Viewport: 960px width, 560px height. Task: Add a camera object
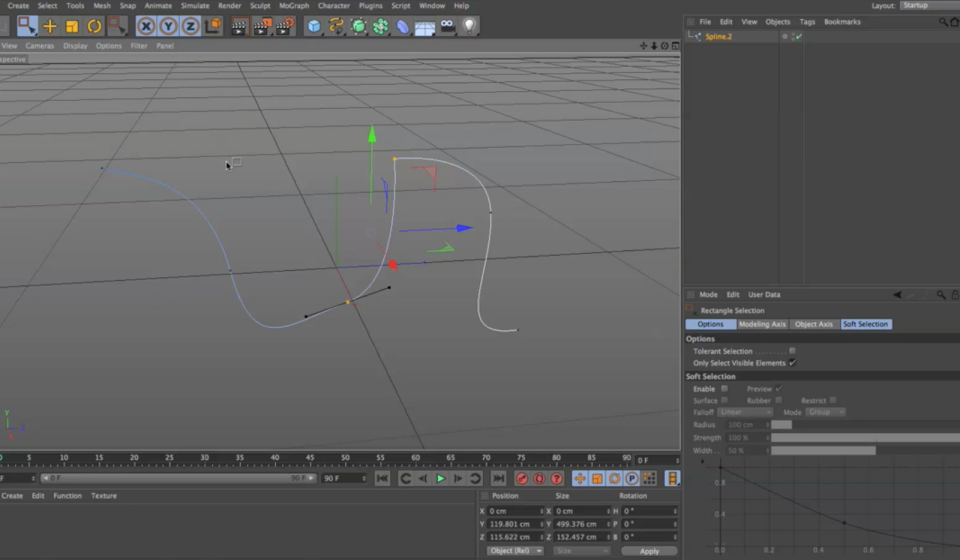(x=448, y=26)
